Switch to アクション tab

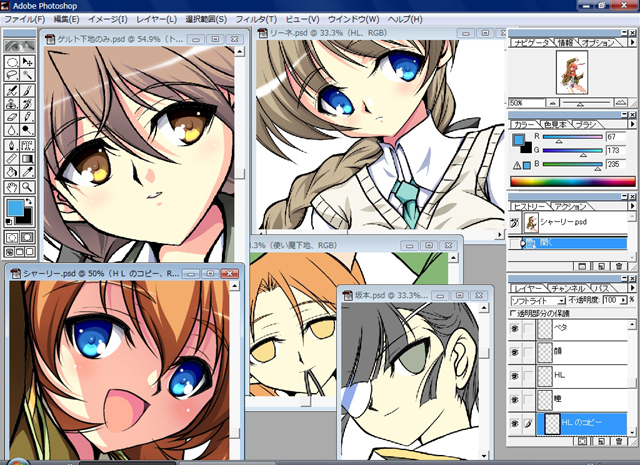[570, 207]
